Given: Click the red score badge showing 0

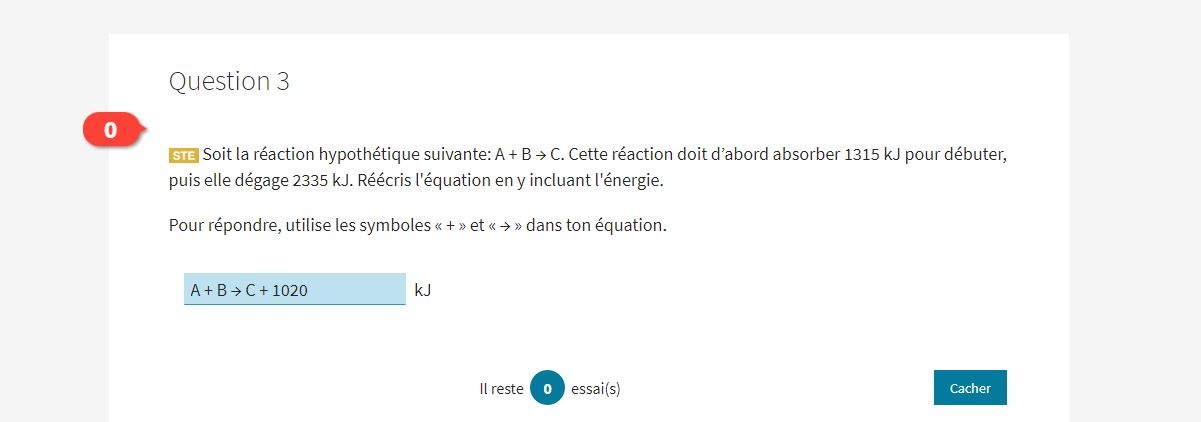Looking at the screenshot, I should (x=111, y=129).
